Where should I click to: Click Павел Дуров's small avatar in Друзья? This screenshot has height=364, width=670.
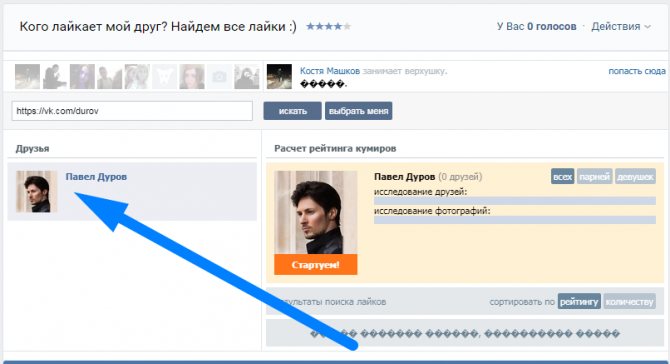click(x=36, y=191)
